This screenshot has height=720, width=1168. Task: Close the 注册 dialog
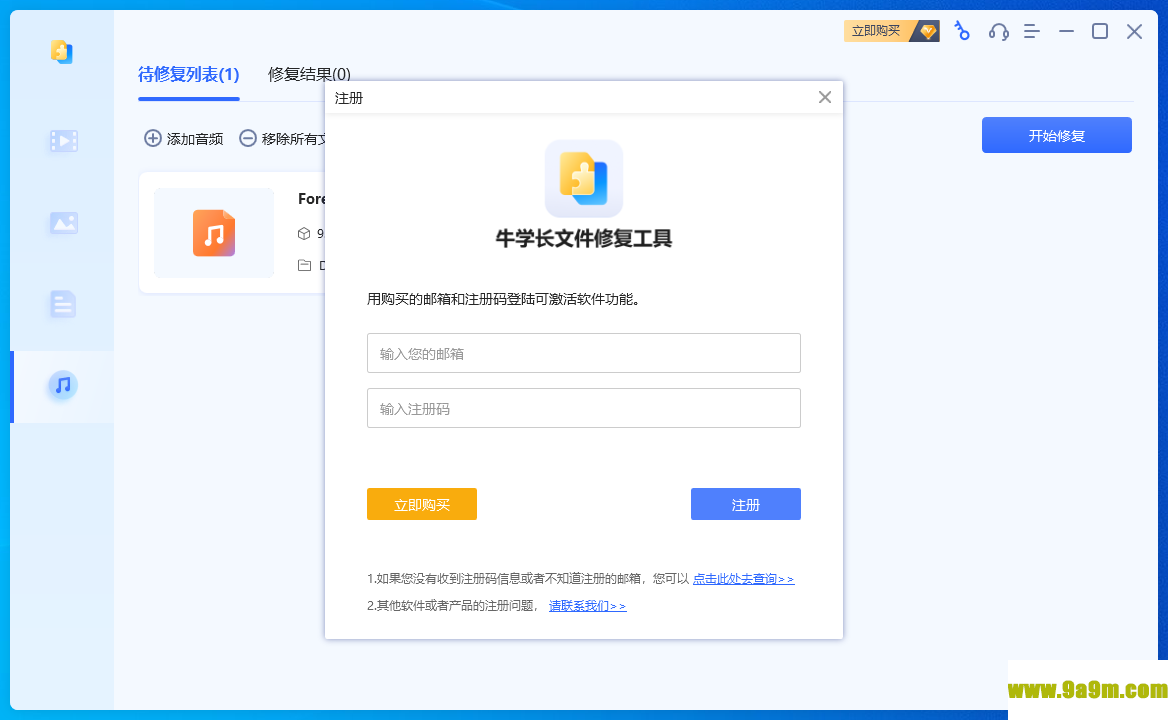pos(825,98)
